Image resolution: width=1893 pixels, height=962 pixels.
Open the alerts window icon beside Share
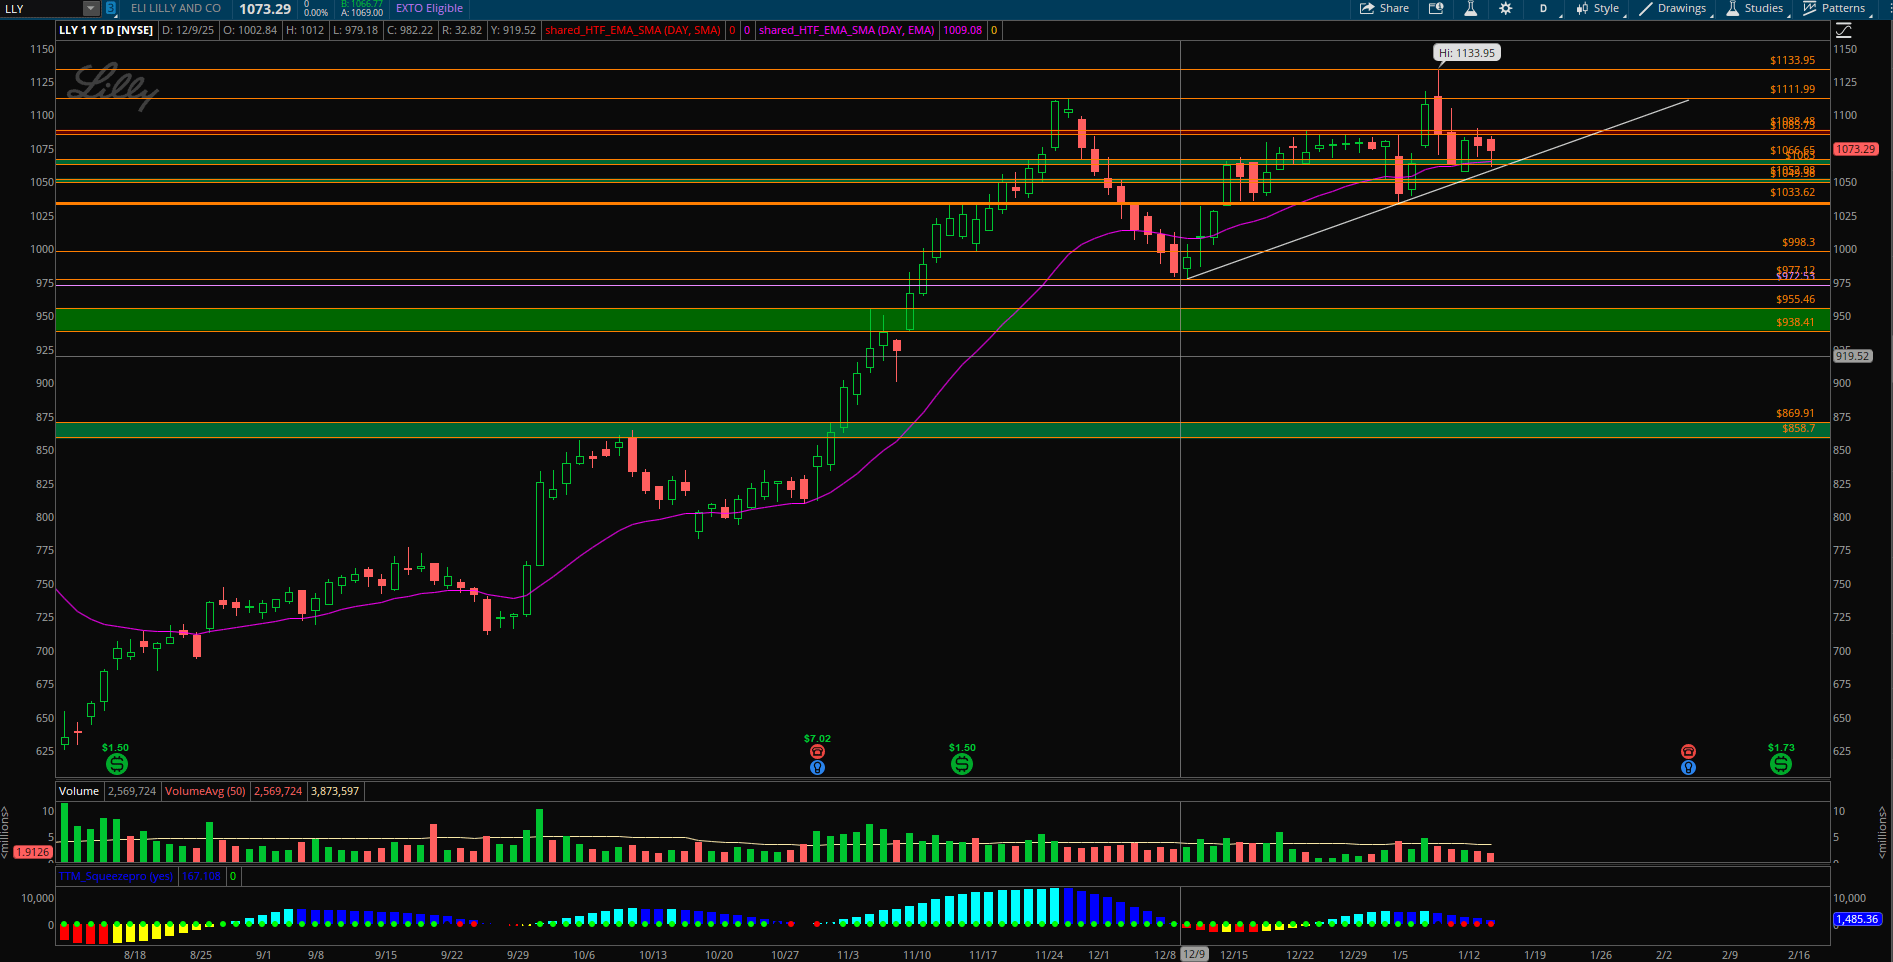pyautogui.click(x=1436, y=8)
